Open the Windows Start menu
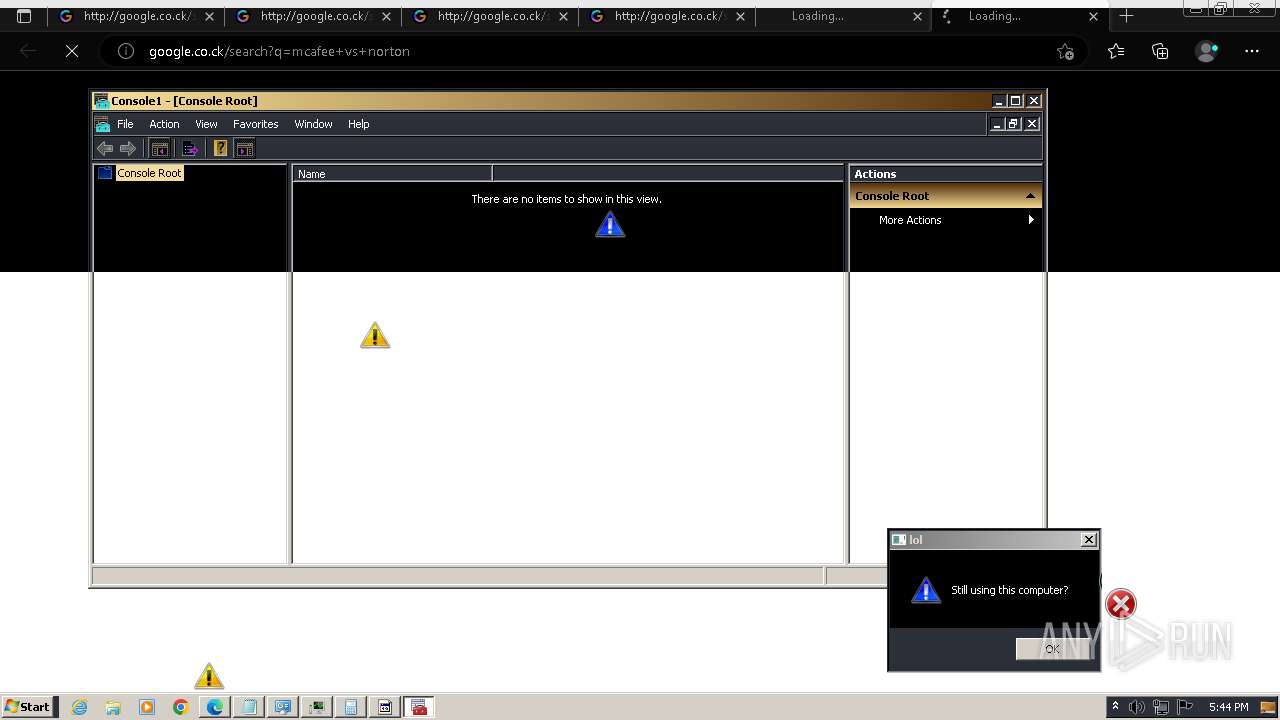The height and width of the screenshot is (720, 1280). coord(29,707)
